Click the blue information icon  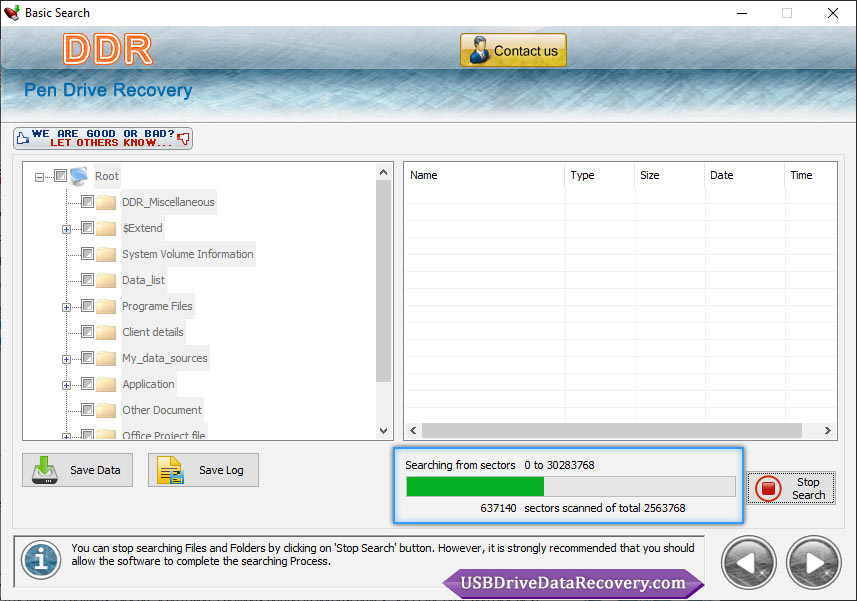click(41, 560)
